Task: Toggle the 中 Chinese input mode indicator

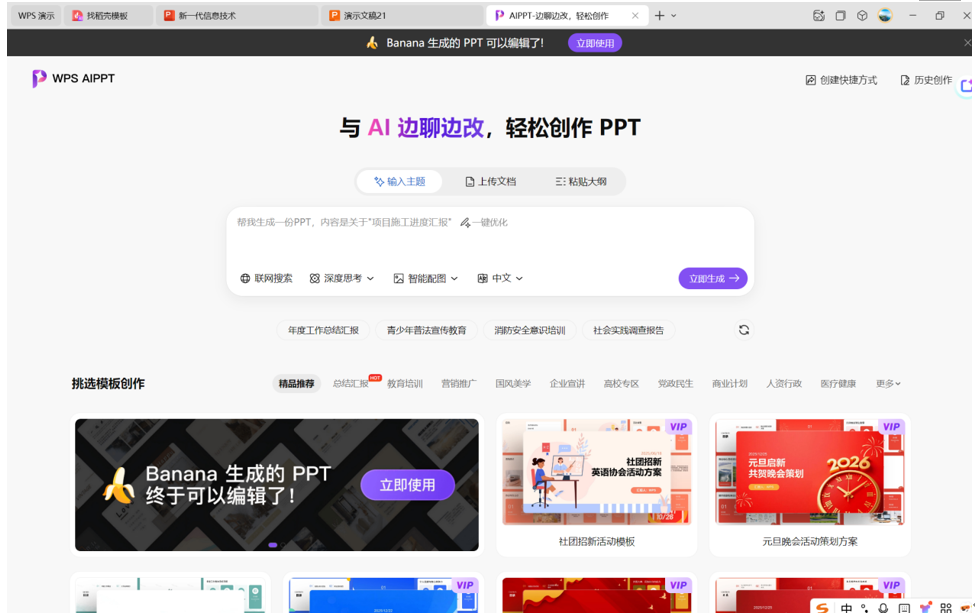Action: (x=846, y=608)
